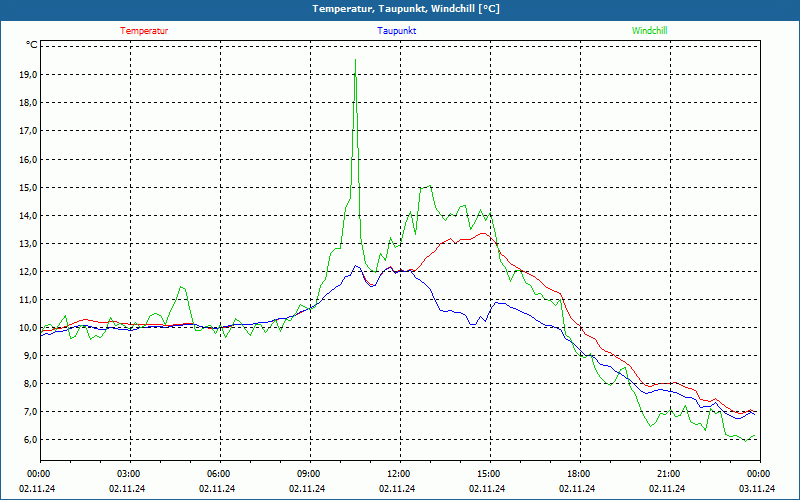Select the 12:00 time axis marker
Image resolution: width=800 pixels, height=500 pixels.
[x=399, y=474]
